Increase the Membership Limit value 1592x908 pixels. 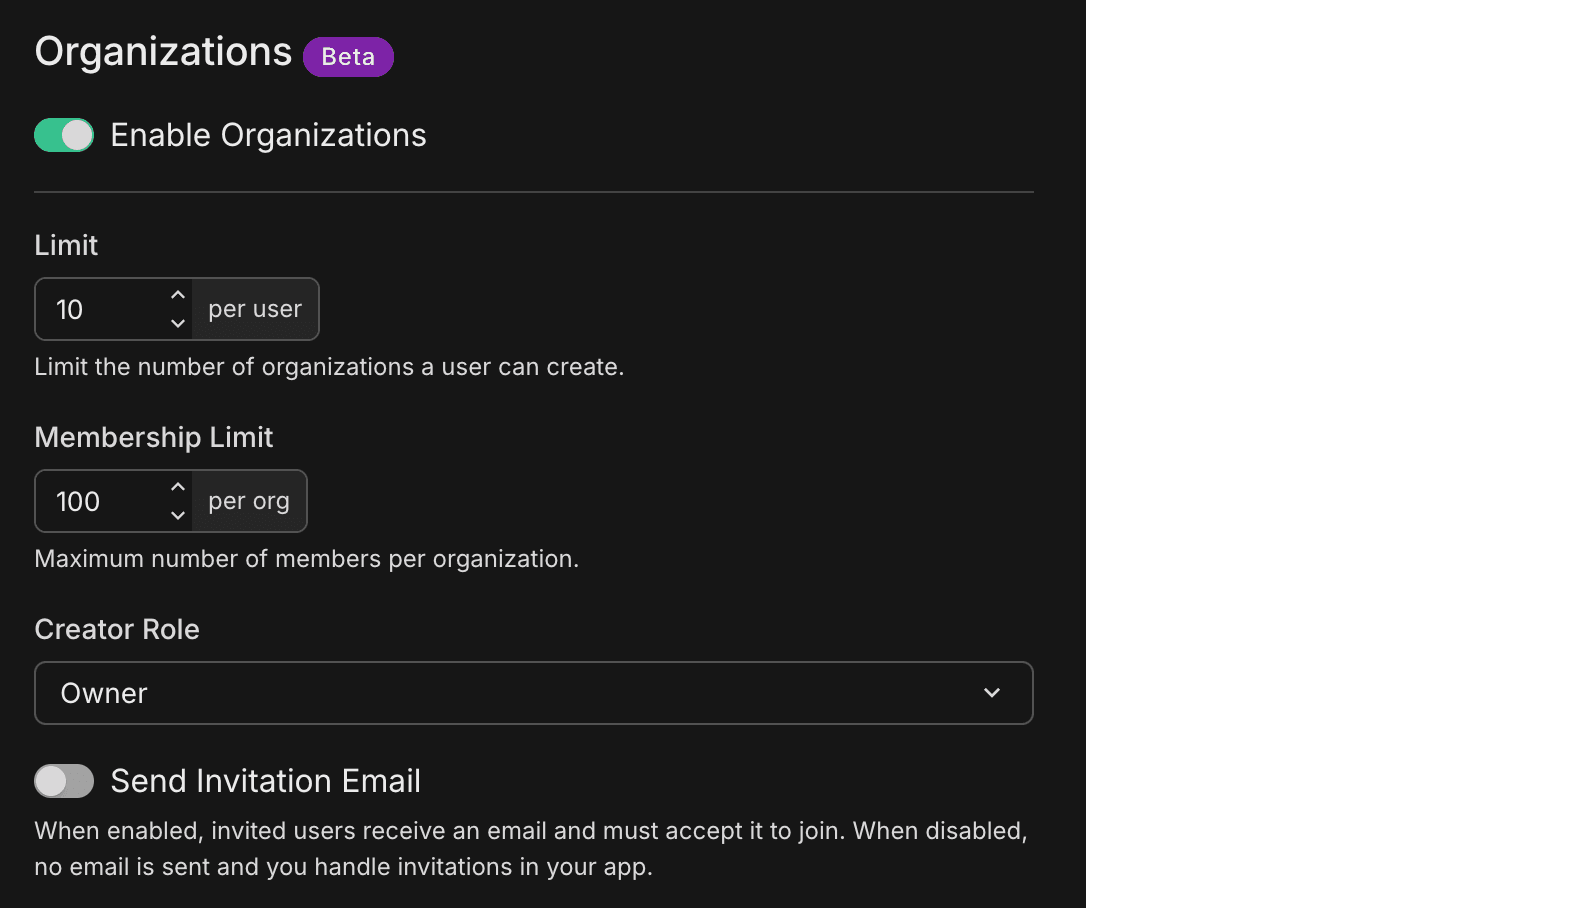177,486
